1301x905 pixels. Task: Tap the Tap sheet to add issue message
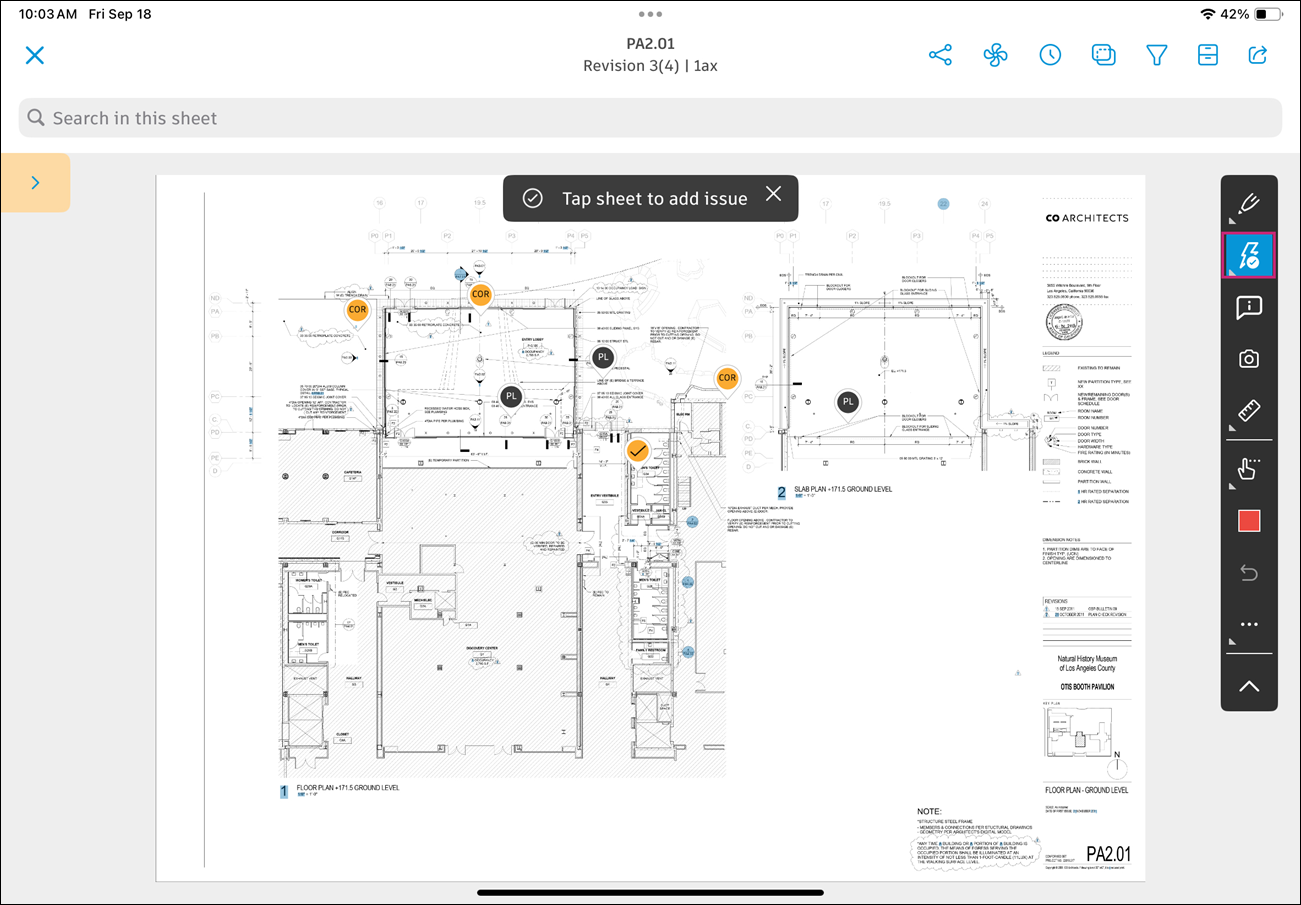click(x=654, y=198)
